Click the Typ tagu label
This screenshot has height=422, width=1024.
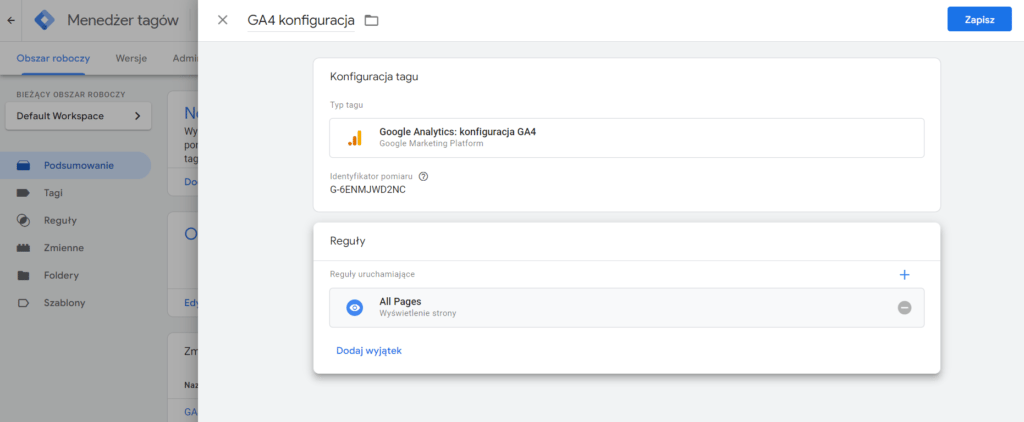click(347, 105)
